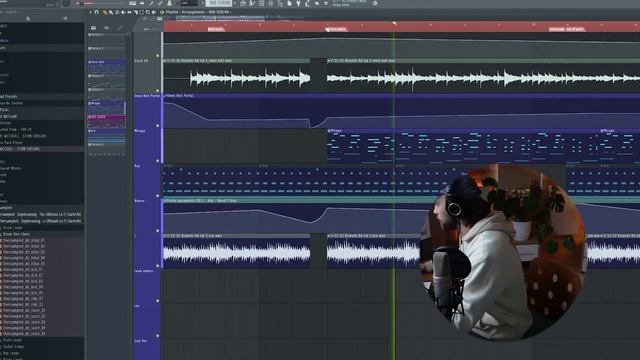
Task: Select Oversampled_80_hihat_05 sample in browser
Action: click(24, 264)
